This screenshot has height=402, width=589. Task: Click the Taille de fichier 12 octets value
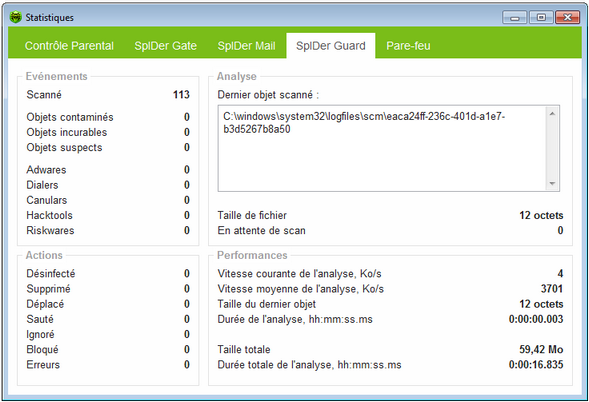click(x=541, y=215)
